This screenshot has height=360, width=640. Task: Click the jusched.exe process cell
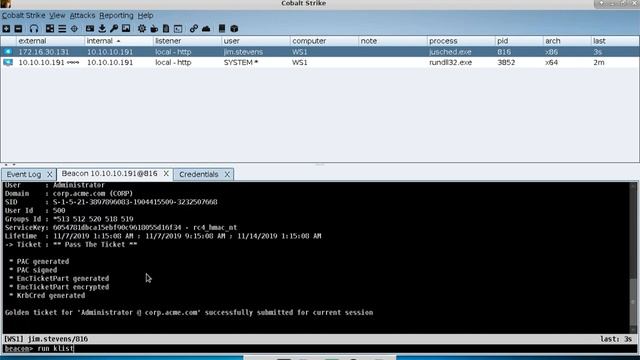[x=450, y=52]
